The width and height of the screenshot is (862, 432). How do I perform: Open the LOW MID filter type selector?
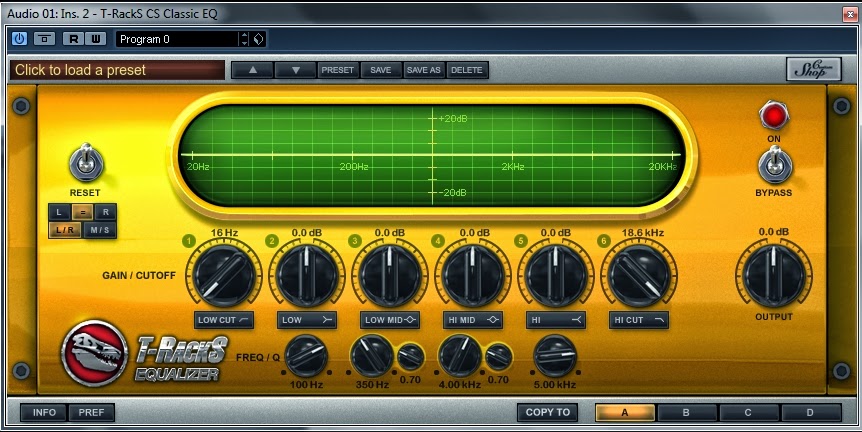click(x=390, y=320)
